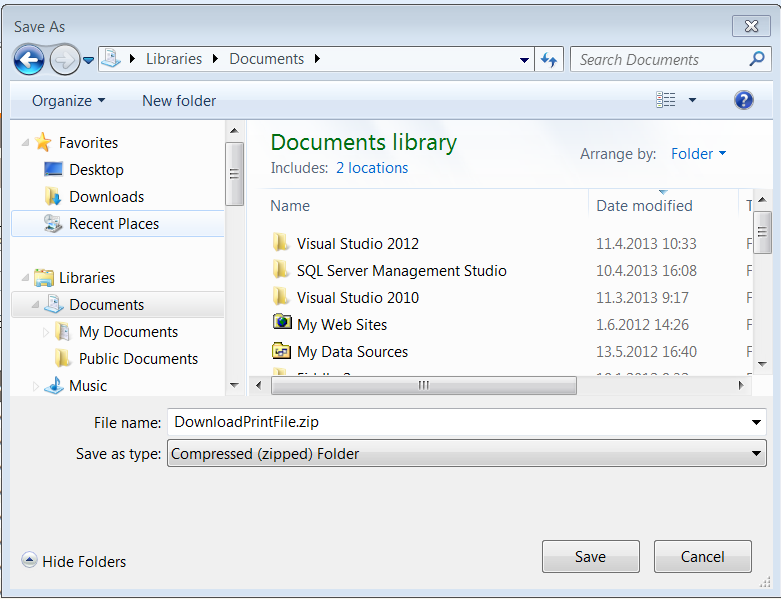Click the Change your view icon
The height and width of the screenshot is (599, 781).
[665, 100]
